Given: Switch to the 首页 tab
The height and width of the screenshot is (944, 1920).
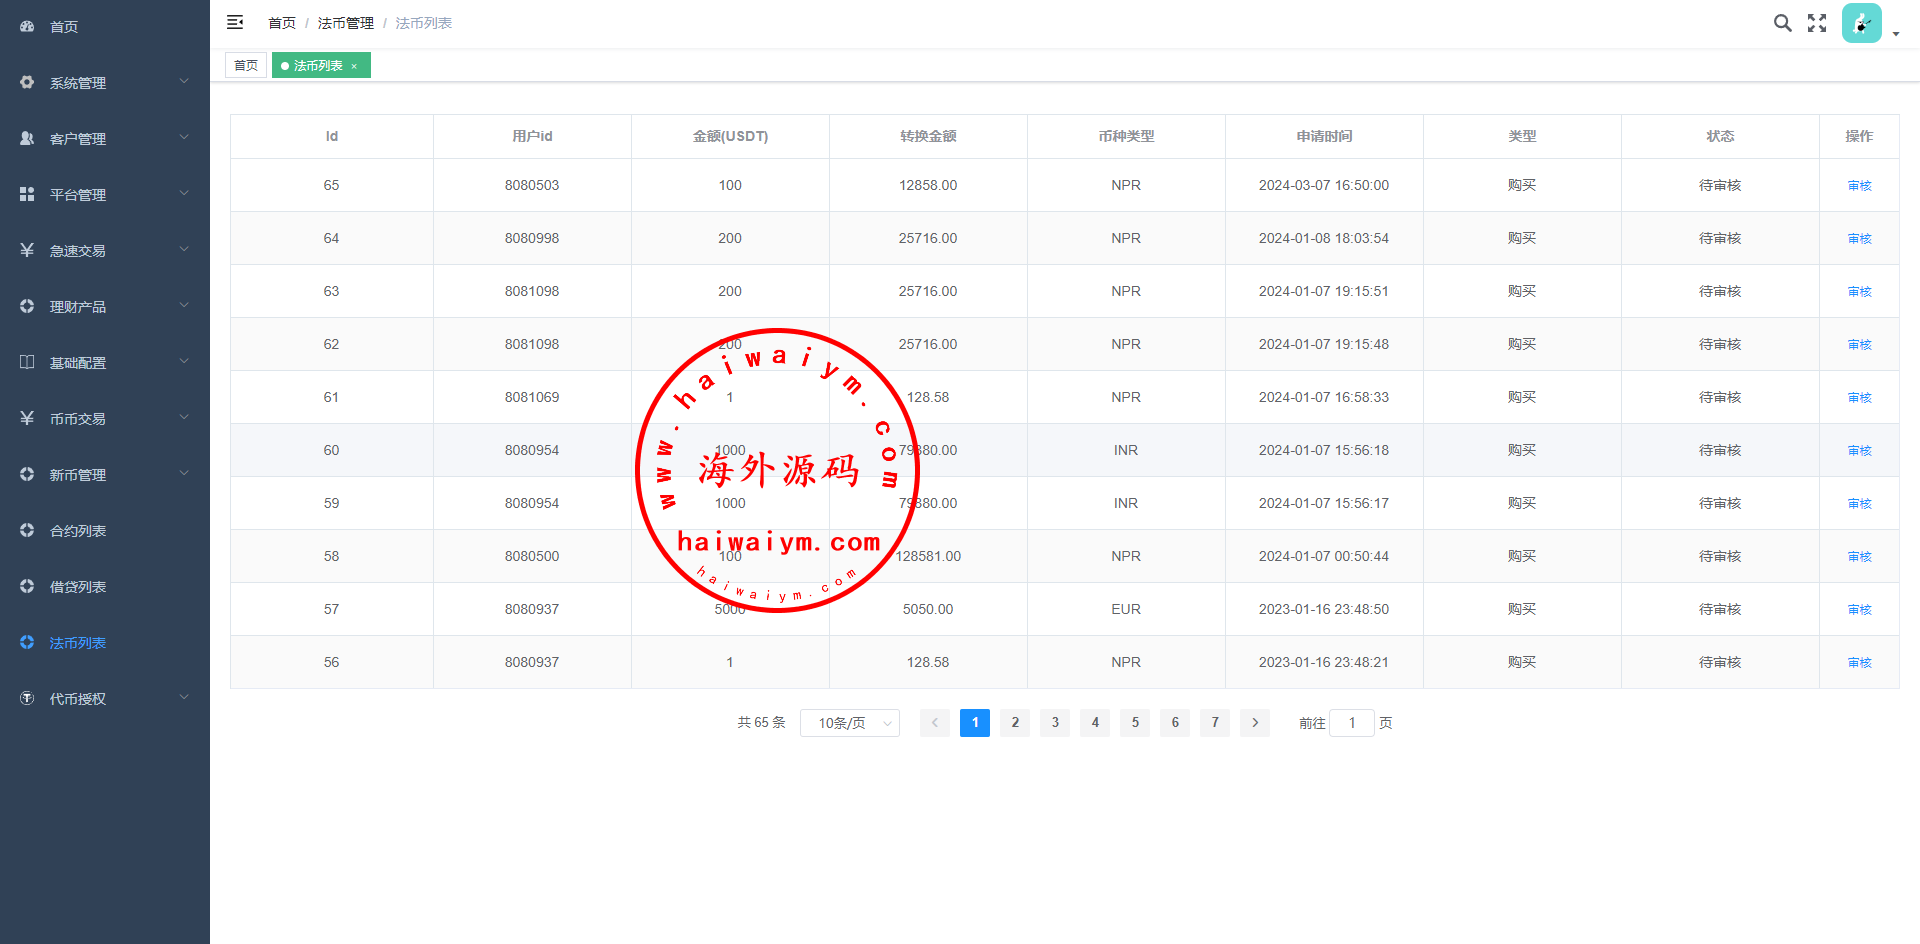Looking at the screenshot, I should [246, 66].
